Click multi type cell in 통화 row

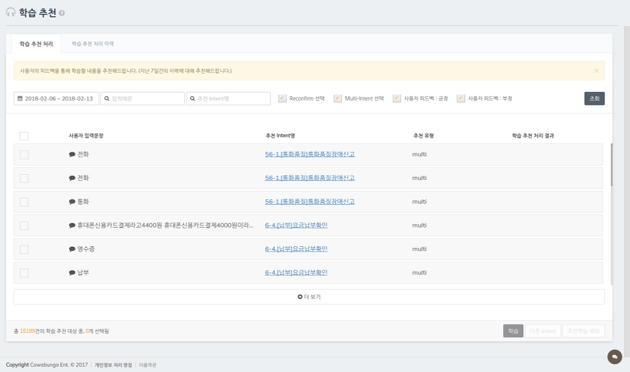tap(419, 202)
